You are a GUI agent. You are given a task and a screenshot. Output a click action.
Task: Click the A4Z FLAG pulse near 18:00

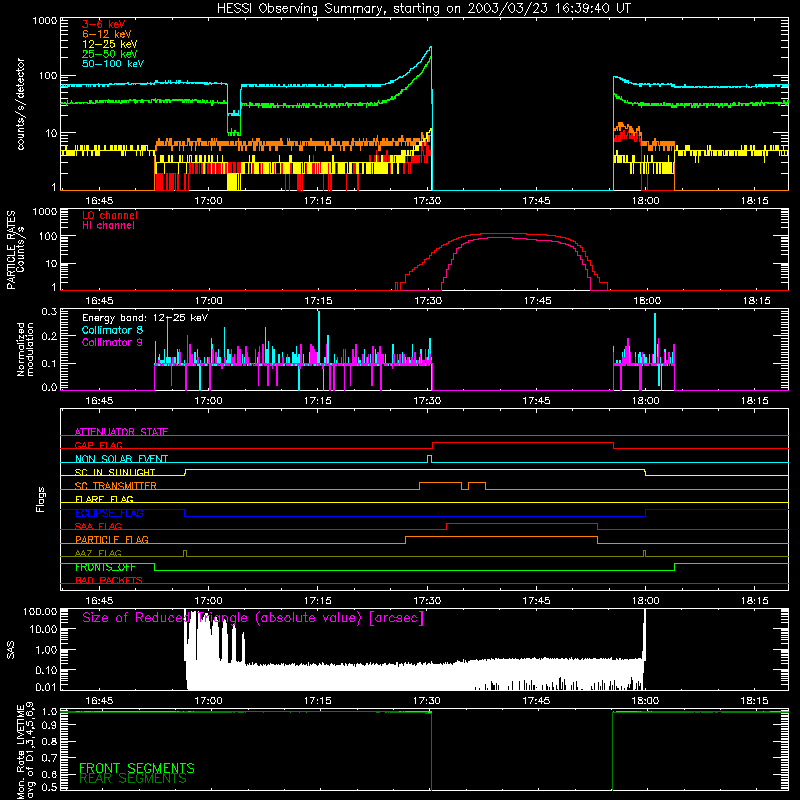[x=644, y=553]
